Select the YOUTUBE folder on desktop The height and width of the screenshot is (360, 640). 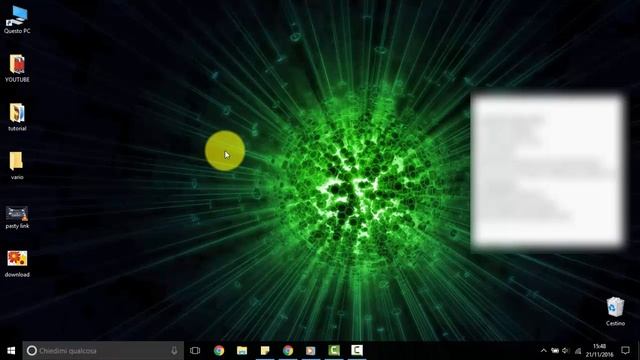(17, 68)
